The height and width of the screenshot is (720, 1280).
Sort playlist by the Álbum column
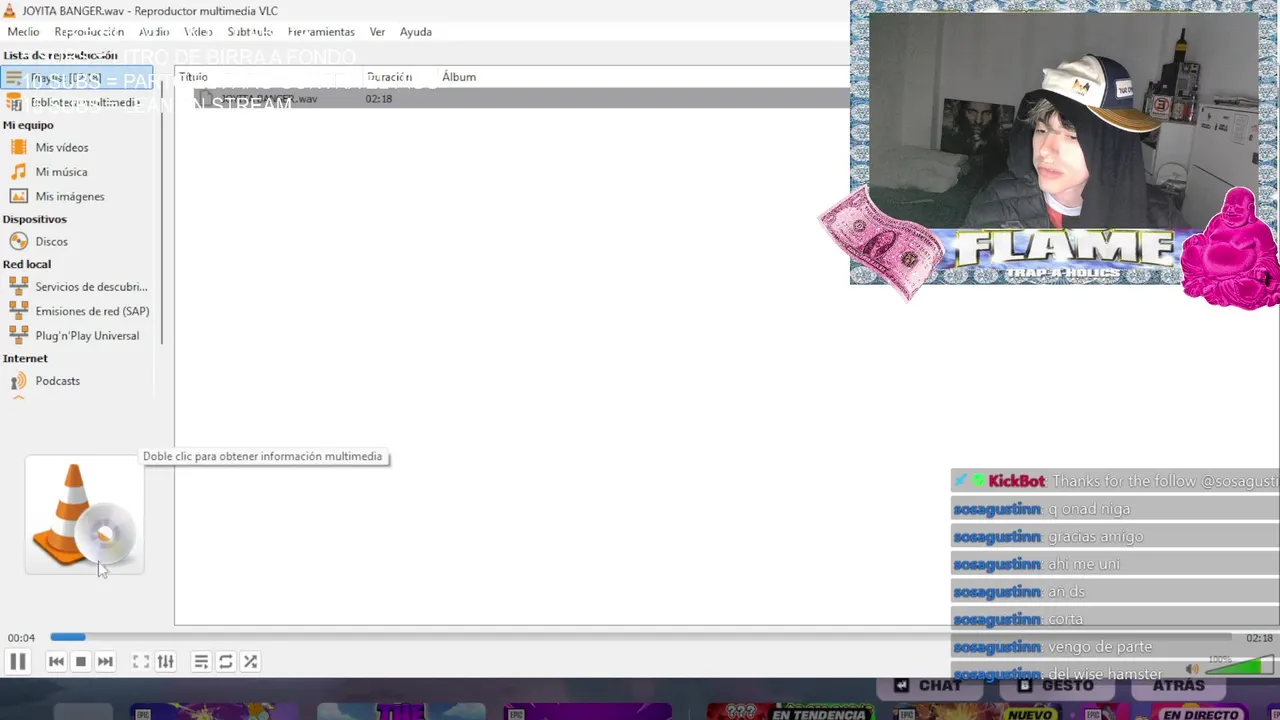point(459,77)
